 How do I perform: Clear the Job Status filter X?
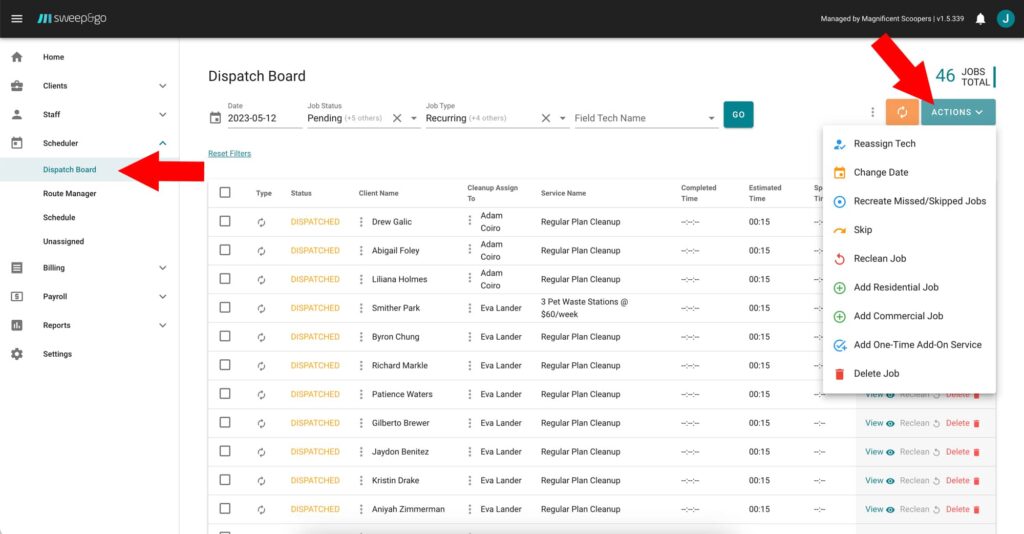[396, 118]
